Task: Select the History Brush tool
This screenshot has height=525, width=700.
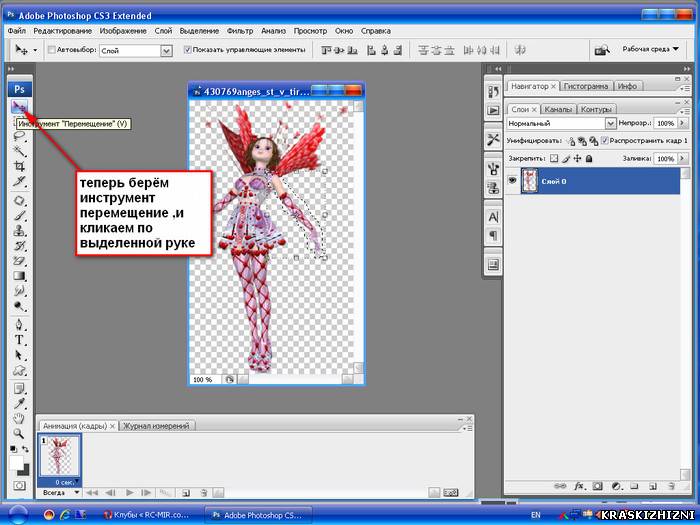Action: (19, 246)
